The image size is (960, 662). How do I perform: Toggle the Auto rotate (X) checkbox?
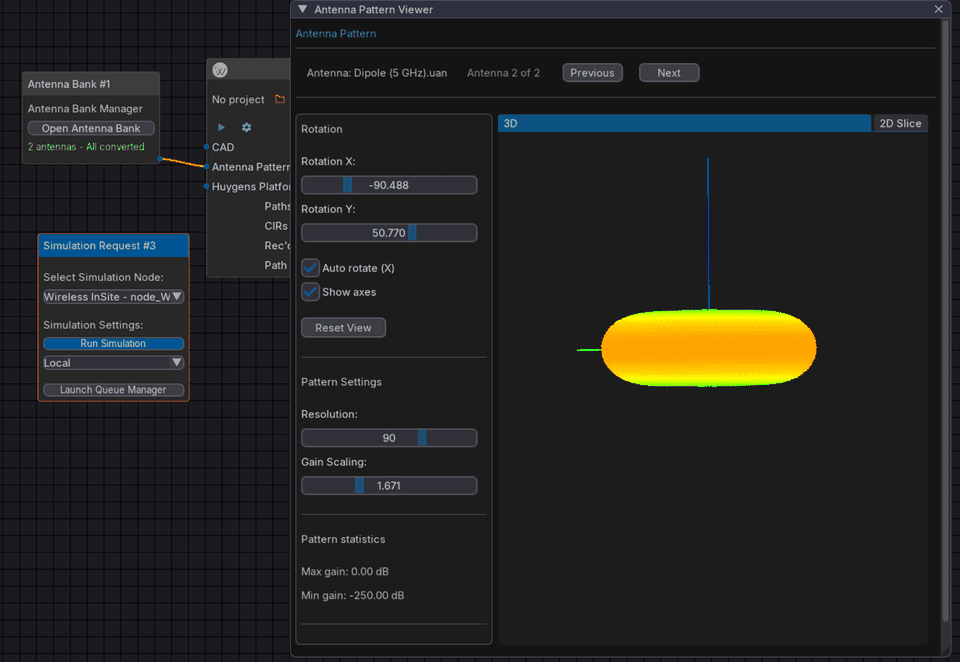point(310,268)
